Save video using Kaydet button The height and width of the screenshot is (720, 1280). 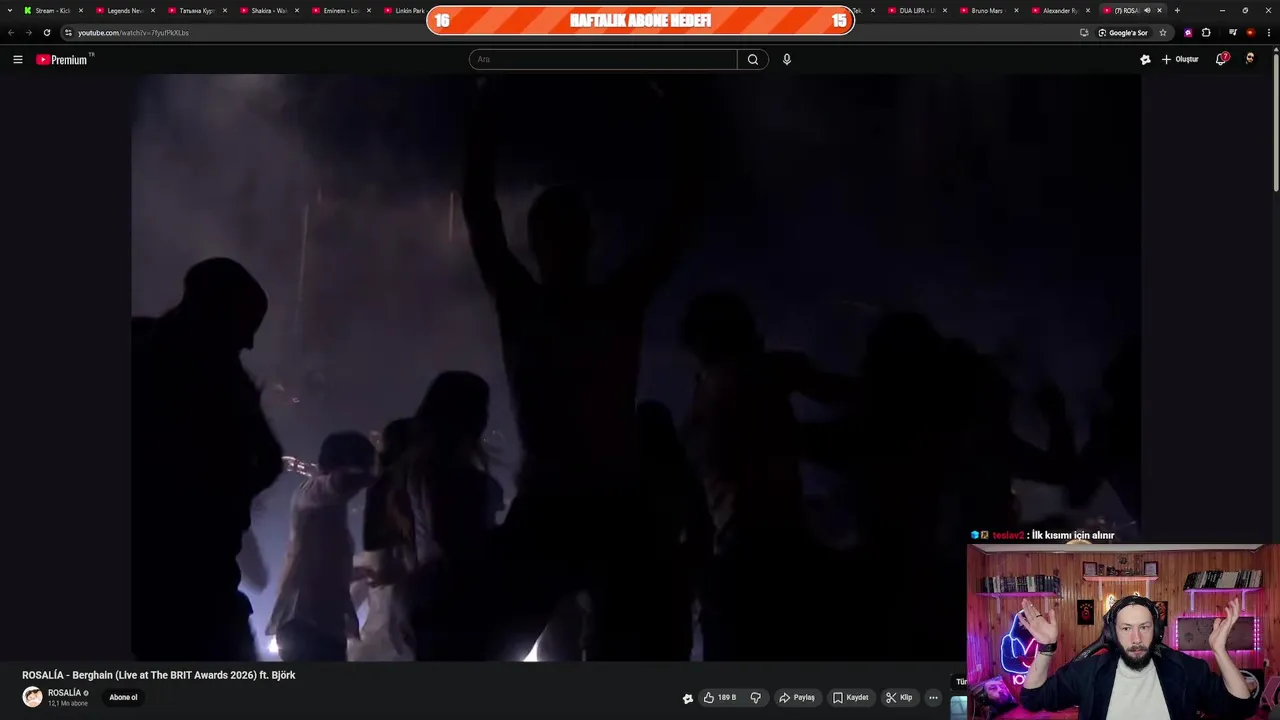(x=851, y=698)
